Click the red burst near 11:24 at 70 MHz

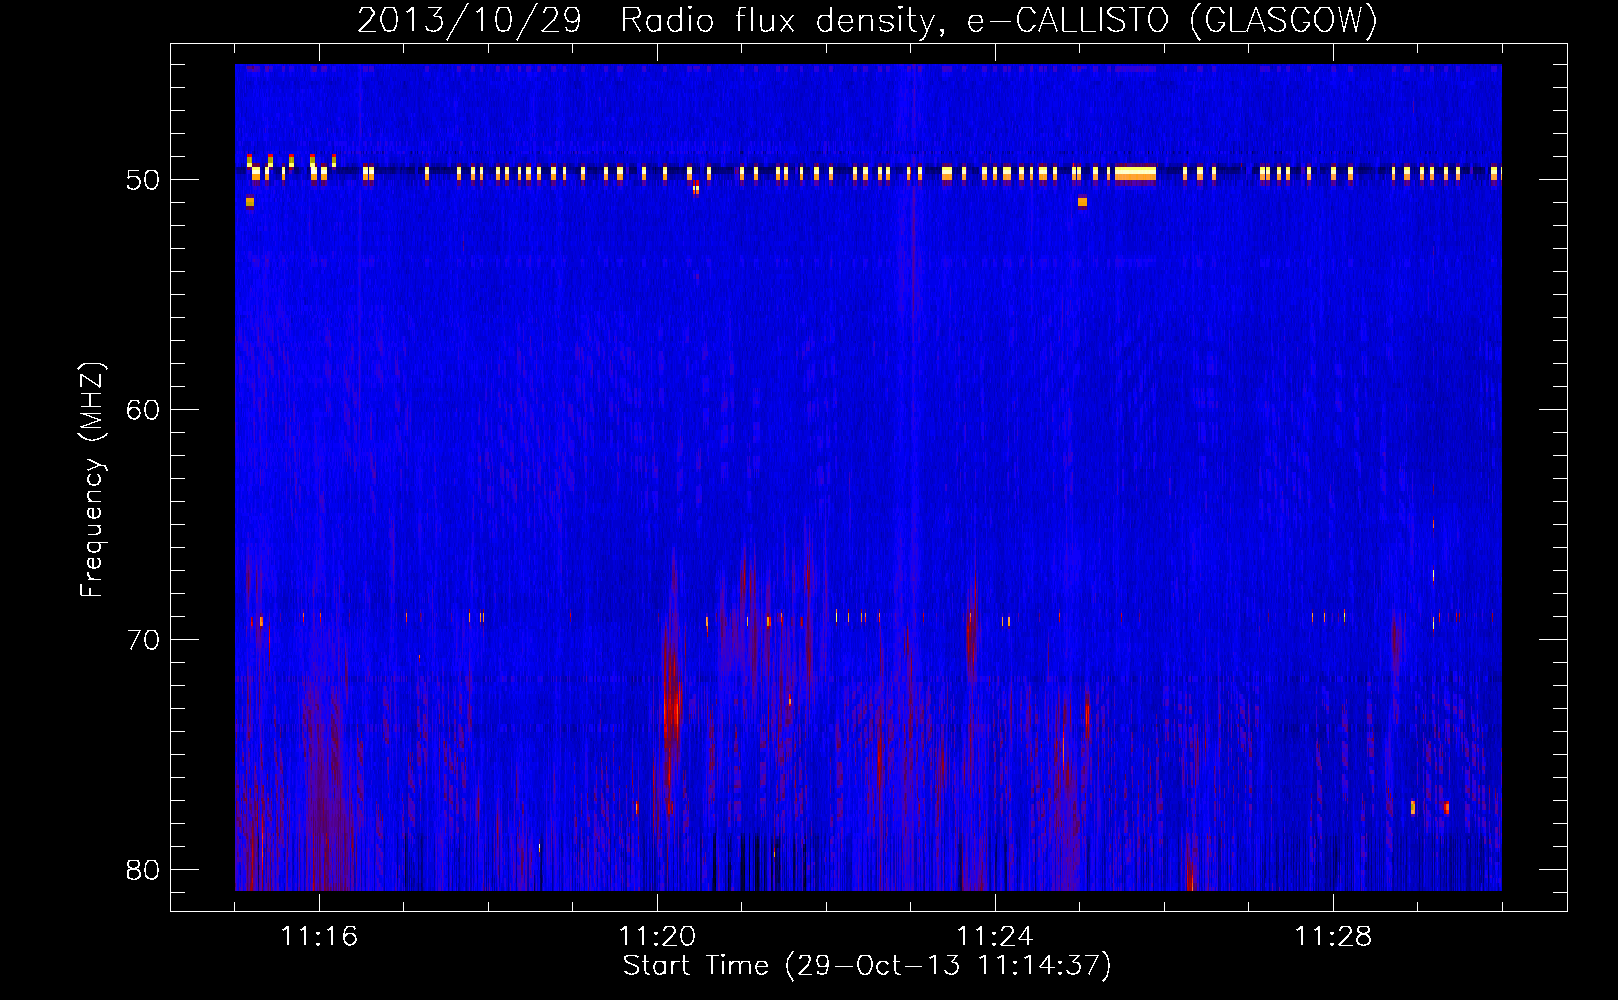970,635
